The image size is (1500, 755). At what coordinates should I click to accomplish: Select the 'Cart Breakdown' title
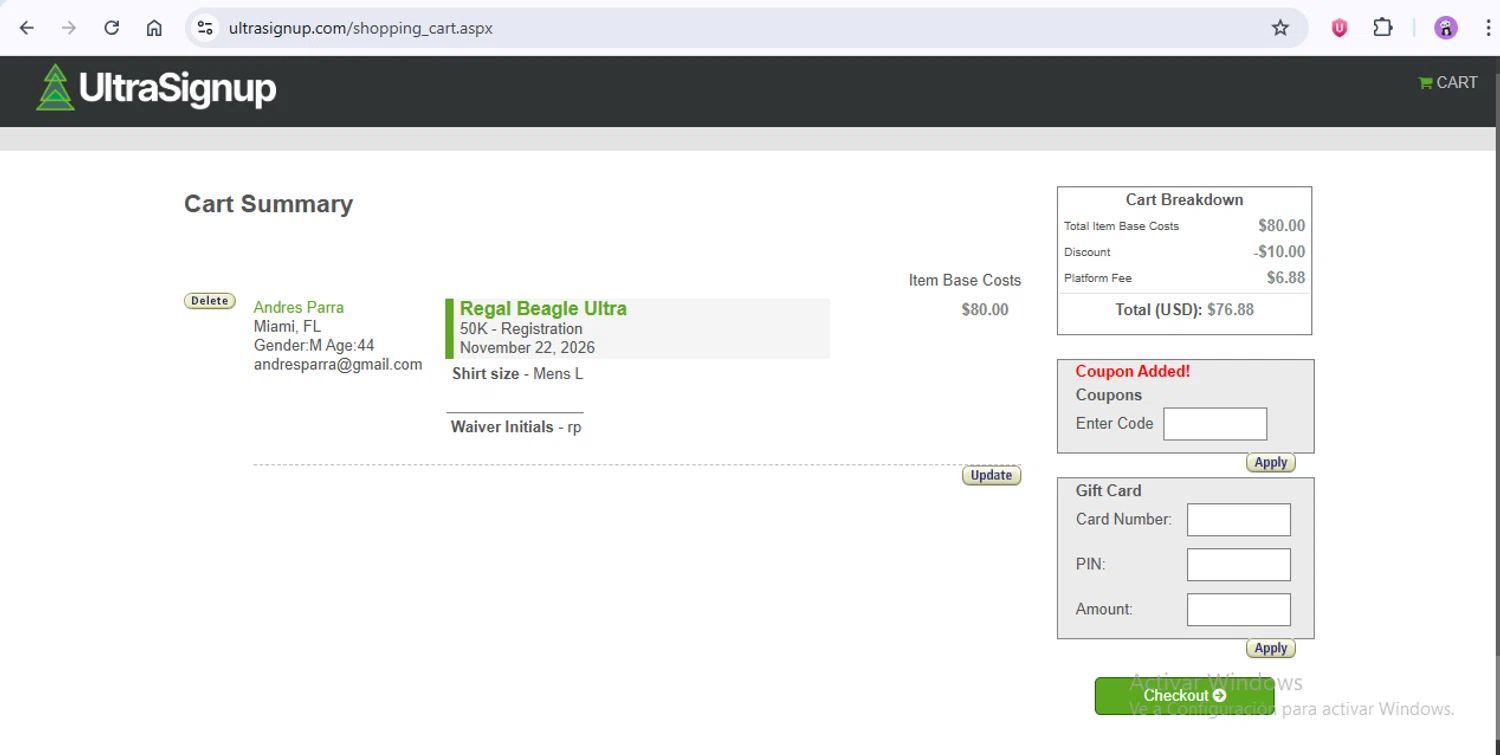coord(1185,200)
